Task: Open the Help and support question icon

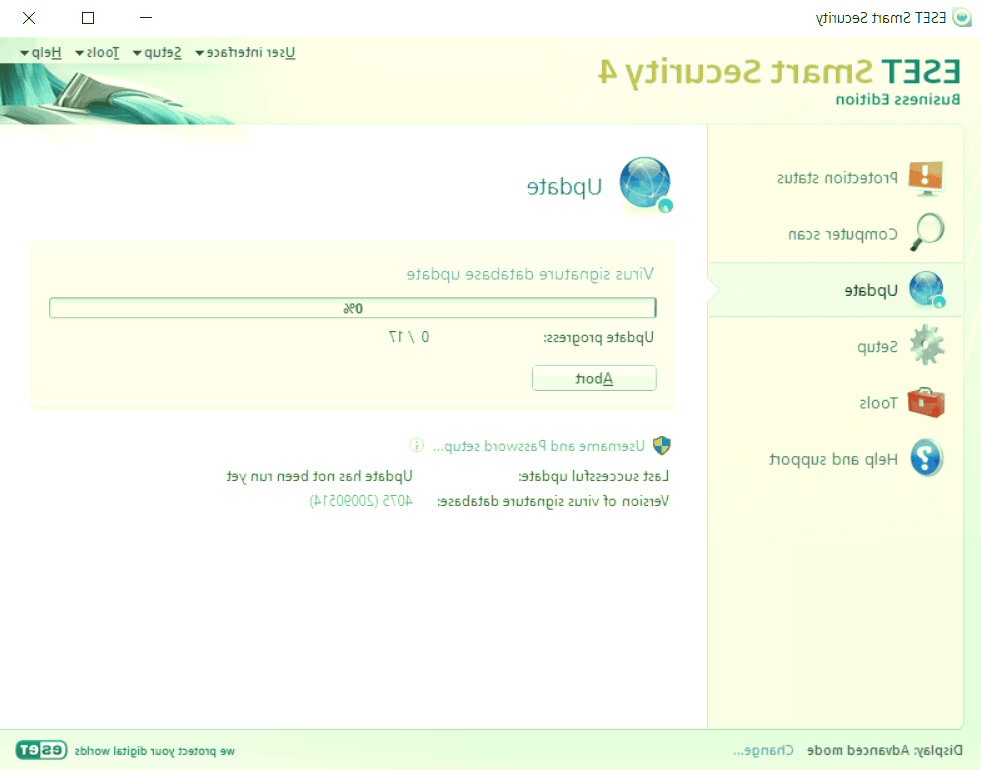Action: point(925,460)
